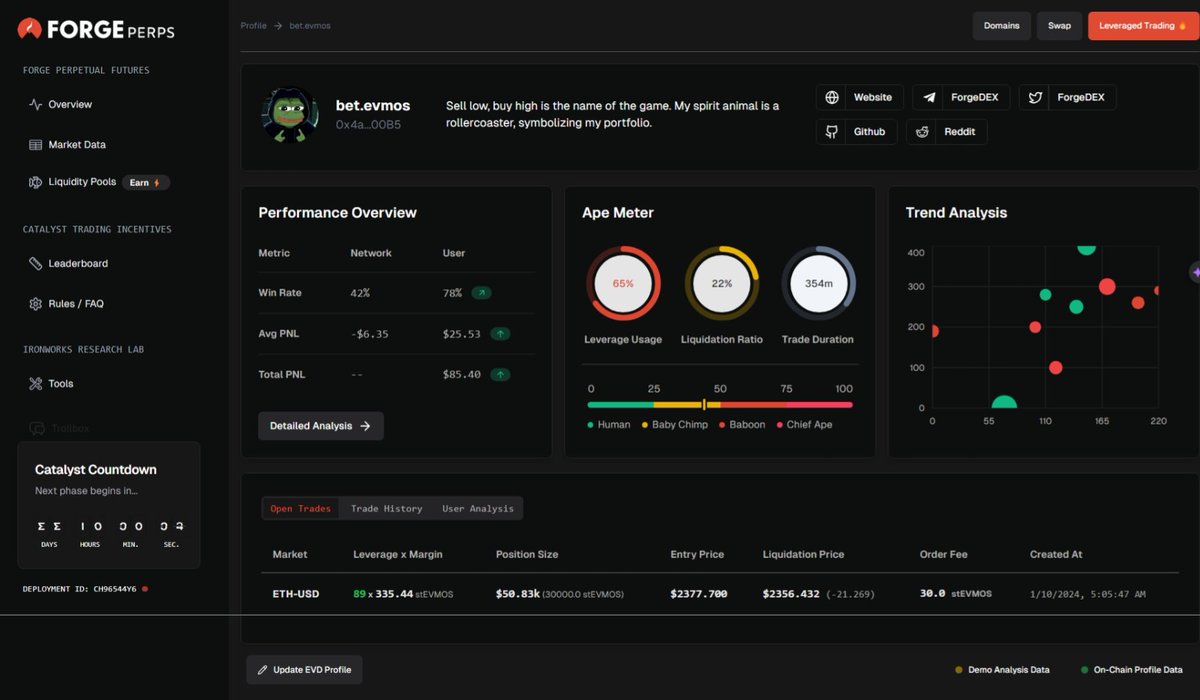Click the Liquidation Ratio 22% gauge
1200x700 pixels.
(721, 283)
